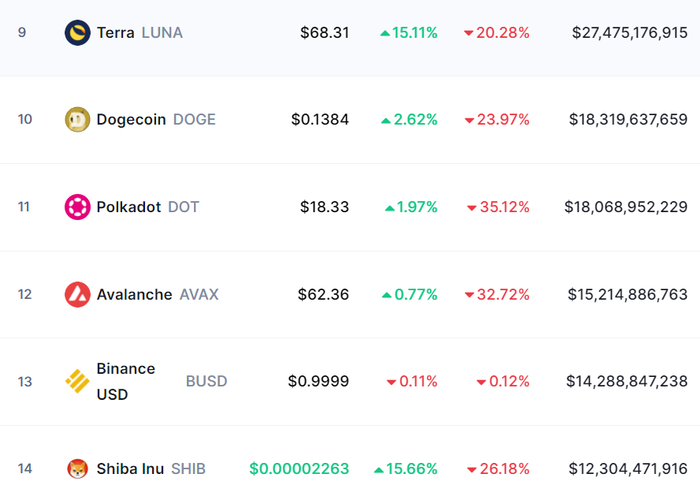
Task: Open the Avalanche name link
Action: tap(134, 295)
